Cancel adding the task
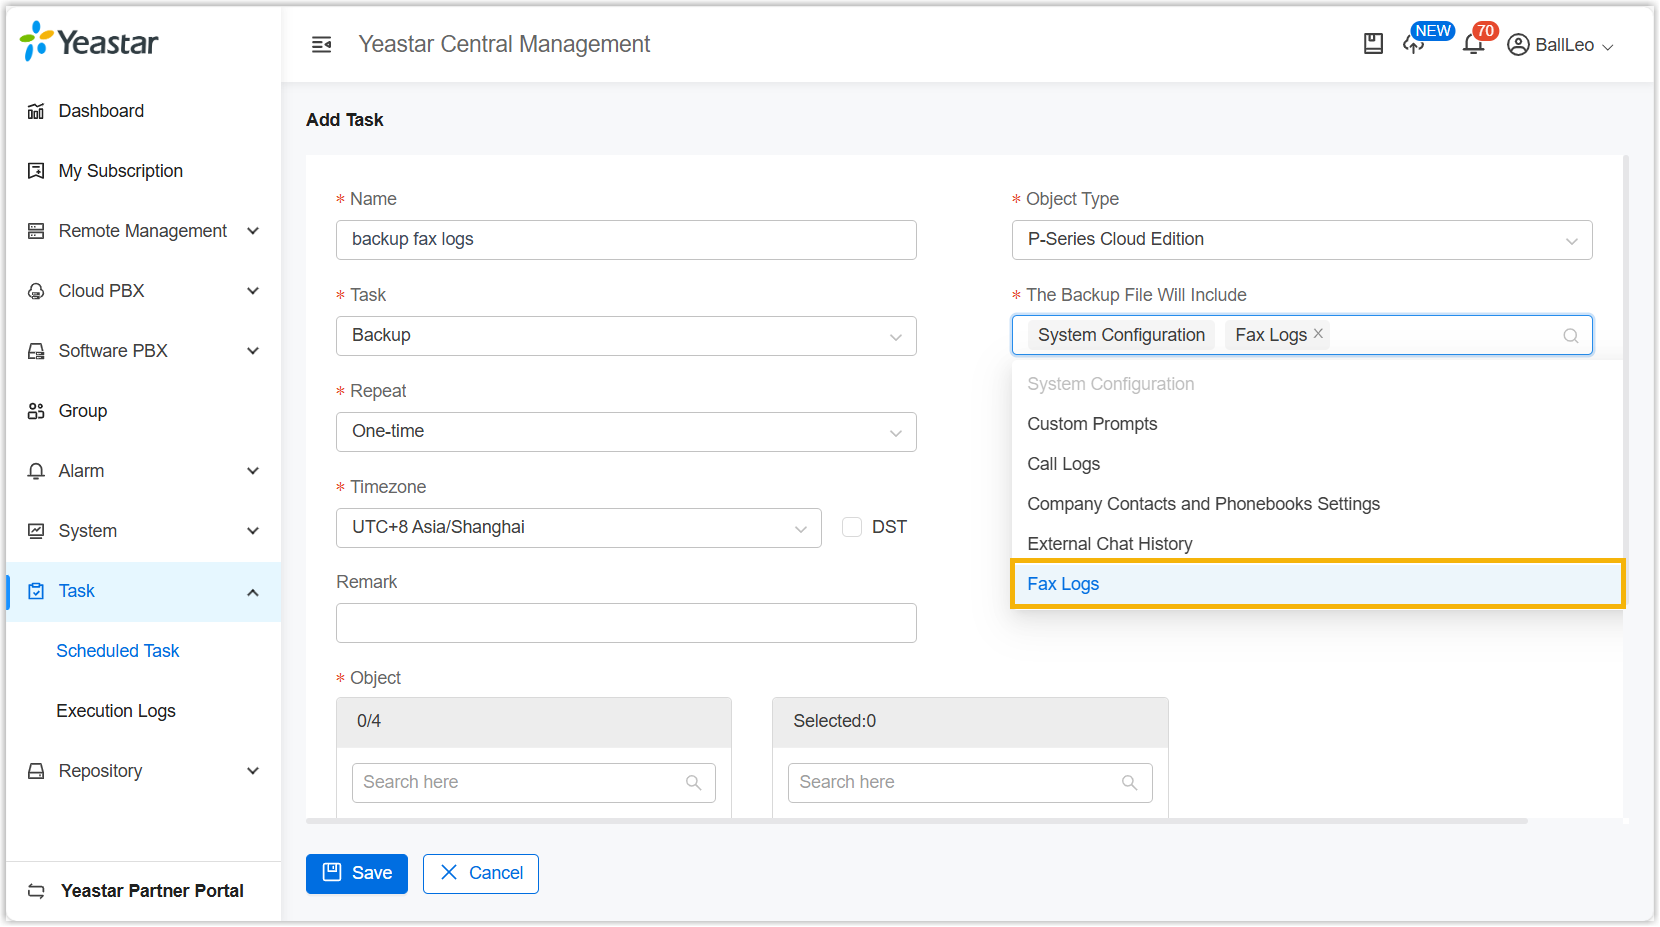Viewport: 1660px width, 927px height. (481, 873)
